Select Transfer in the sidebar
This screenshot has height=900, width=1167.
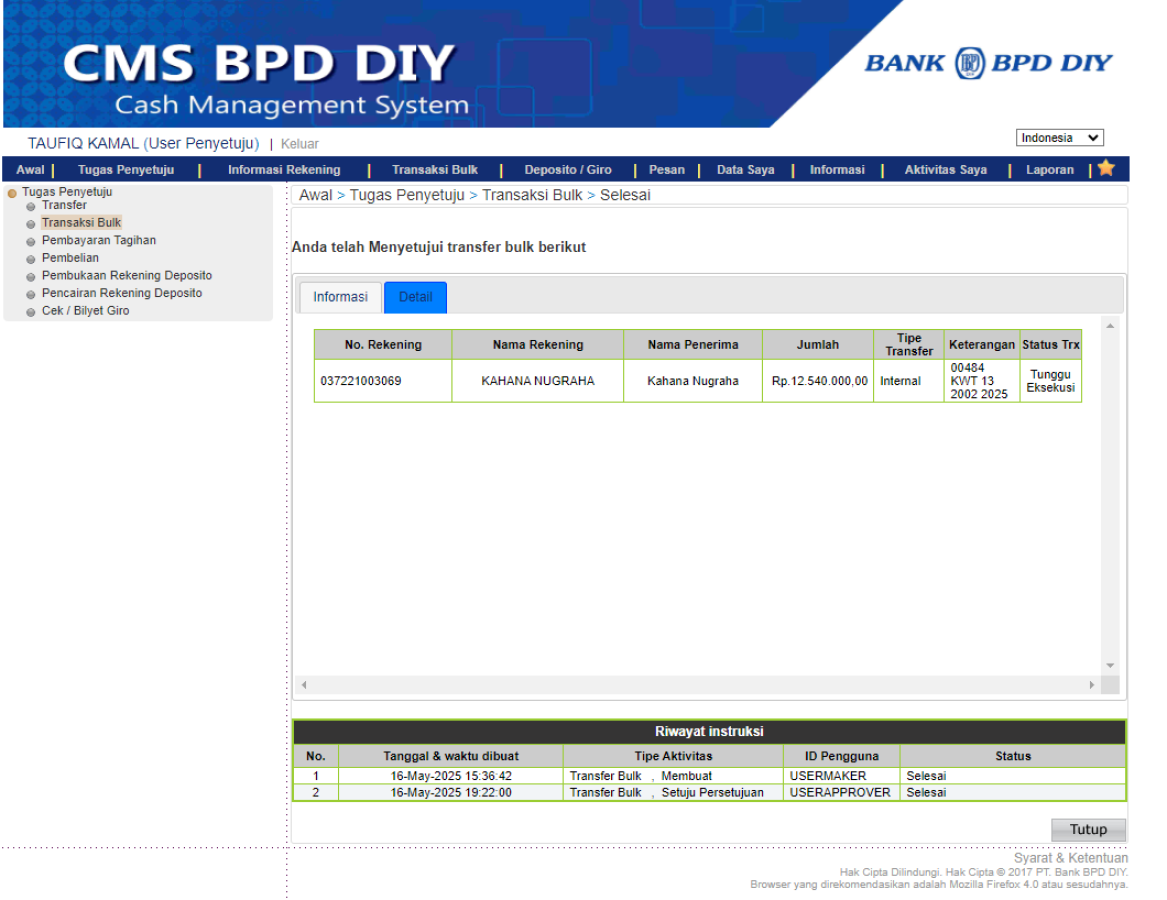point(64,205)
